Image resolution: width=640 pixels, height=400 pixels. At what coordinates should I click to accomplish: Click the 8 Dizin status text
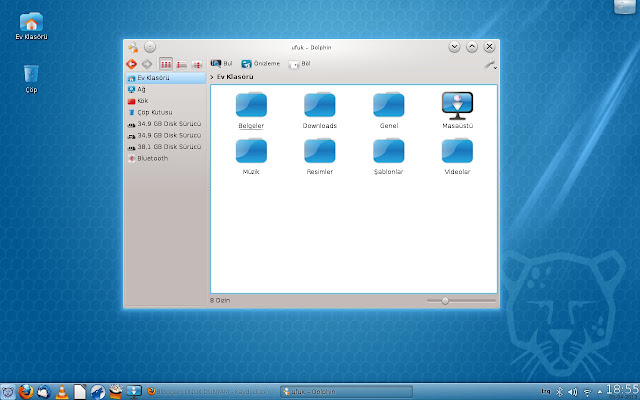[x=220, y=300]
